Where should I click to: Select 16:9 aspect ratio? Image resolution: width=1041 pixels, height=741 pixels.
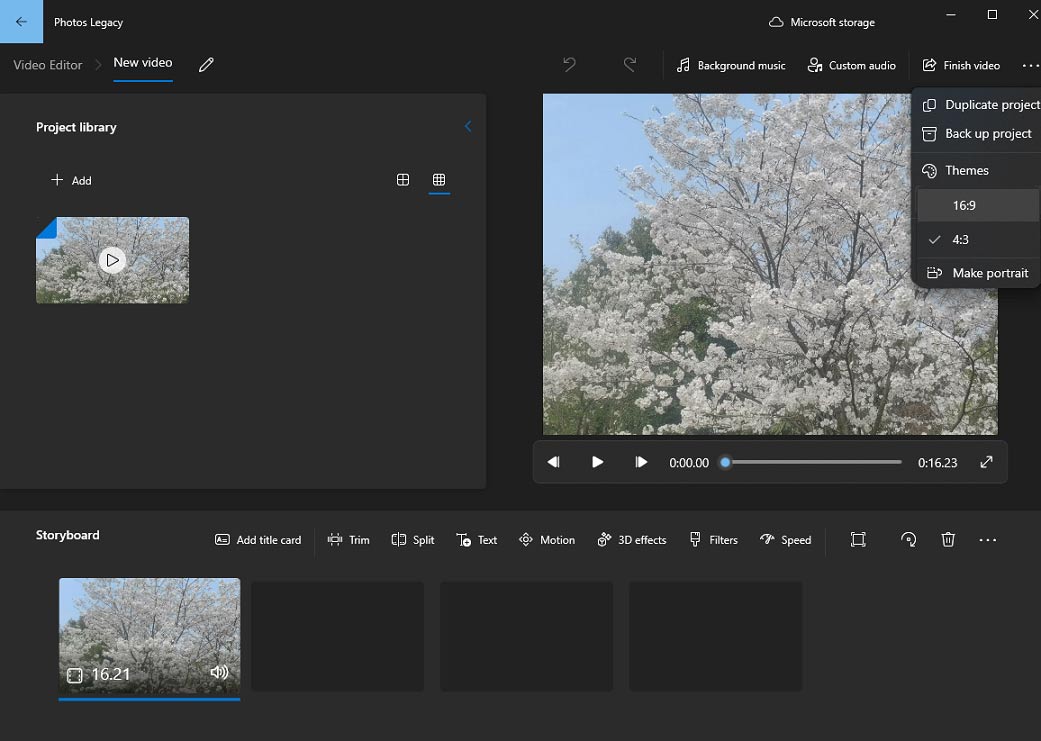click(x=977, y=205)
